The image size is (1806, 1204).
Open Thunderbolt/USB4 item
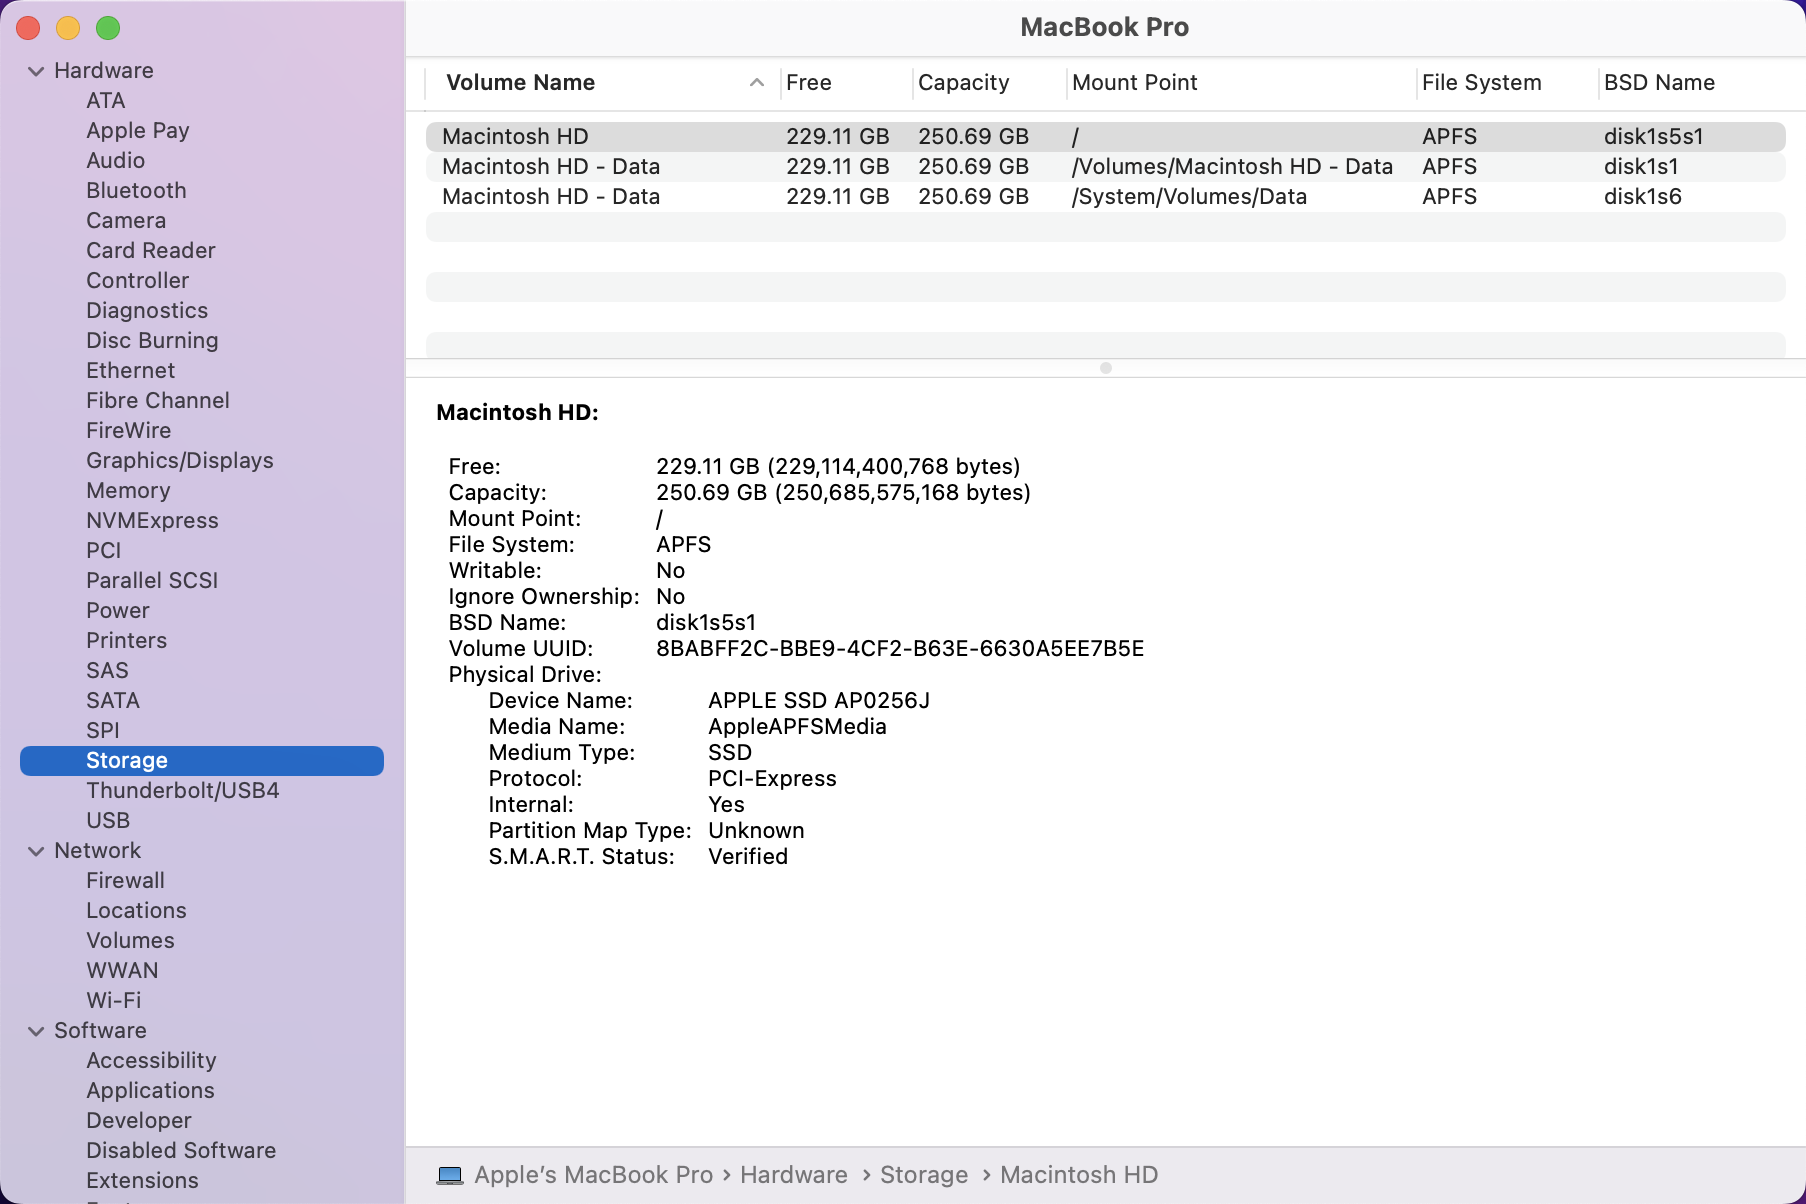[x=183, y=791]
